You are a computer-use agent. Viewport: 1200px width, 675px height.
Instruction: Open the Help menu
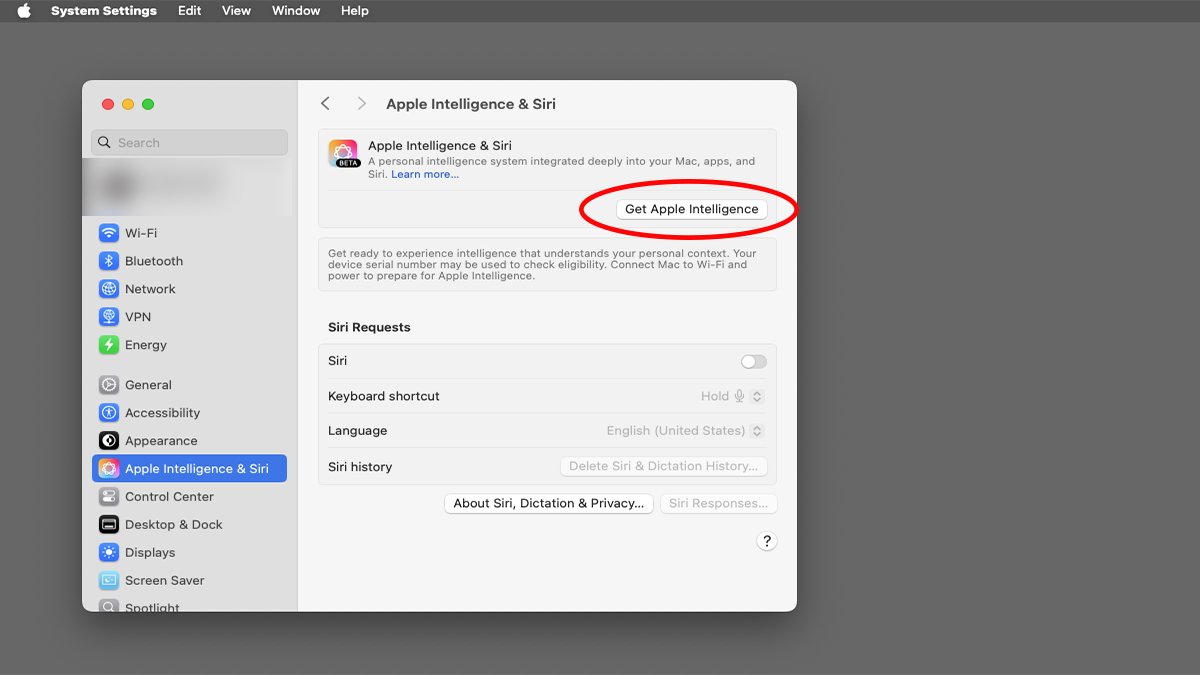pos(355,11)
